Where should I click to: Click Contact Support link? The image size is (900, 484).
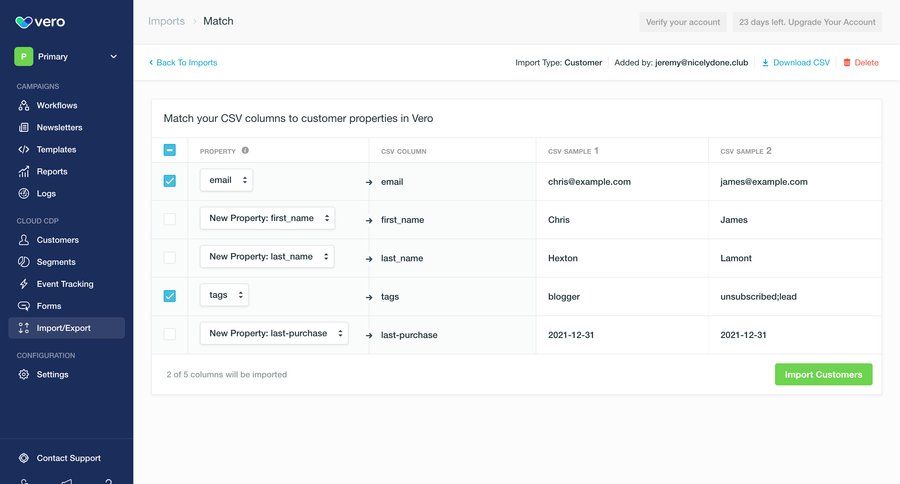[x=68, y=458]
